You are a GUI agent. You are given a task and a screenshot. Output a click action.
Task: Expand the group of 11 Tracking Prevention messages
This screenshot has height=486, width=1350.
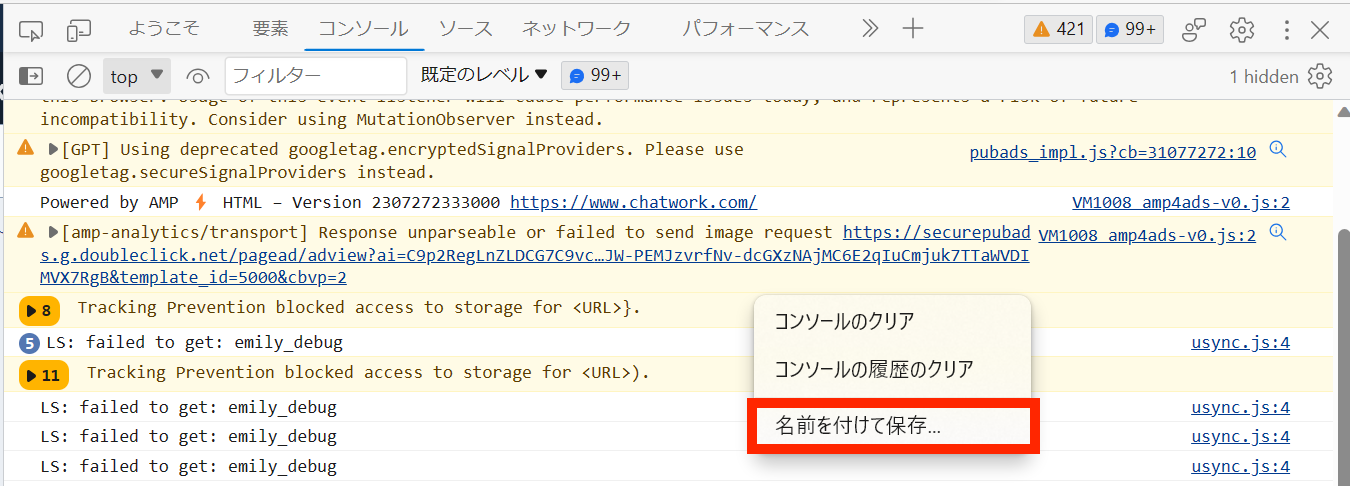tap(45, 376)
